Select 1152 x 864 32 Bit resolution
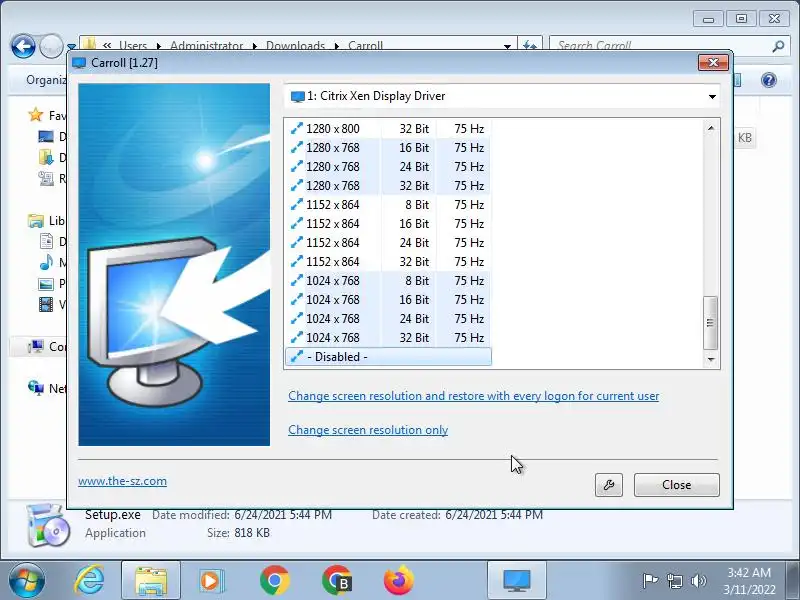The height and width of the screenshot is (600, 800). pyautogui.click(x=388, y=262)
